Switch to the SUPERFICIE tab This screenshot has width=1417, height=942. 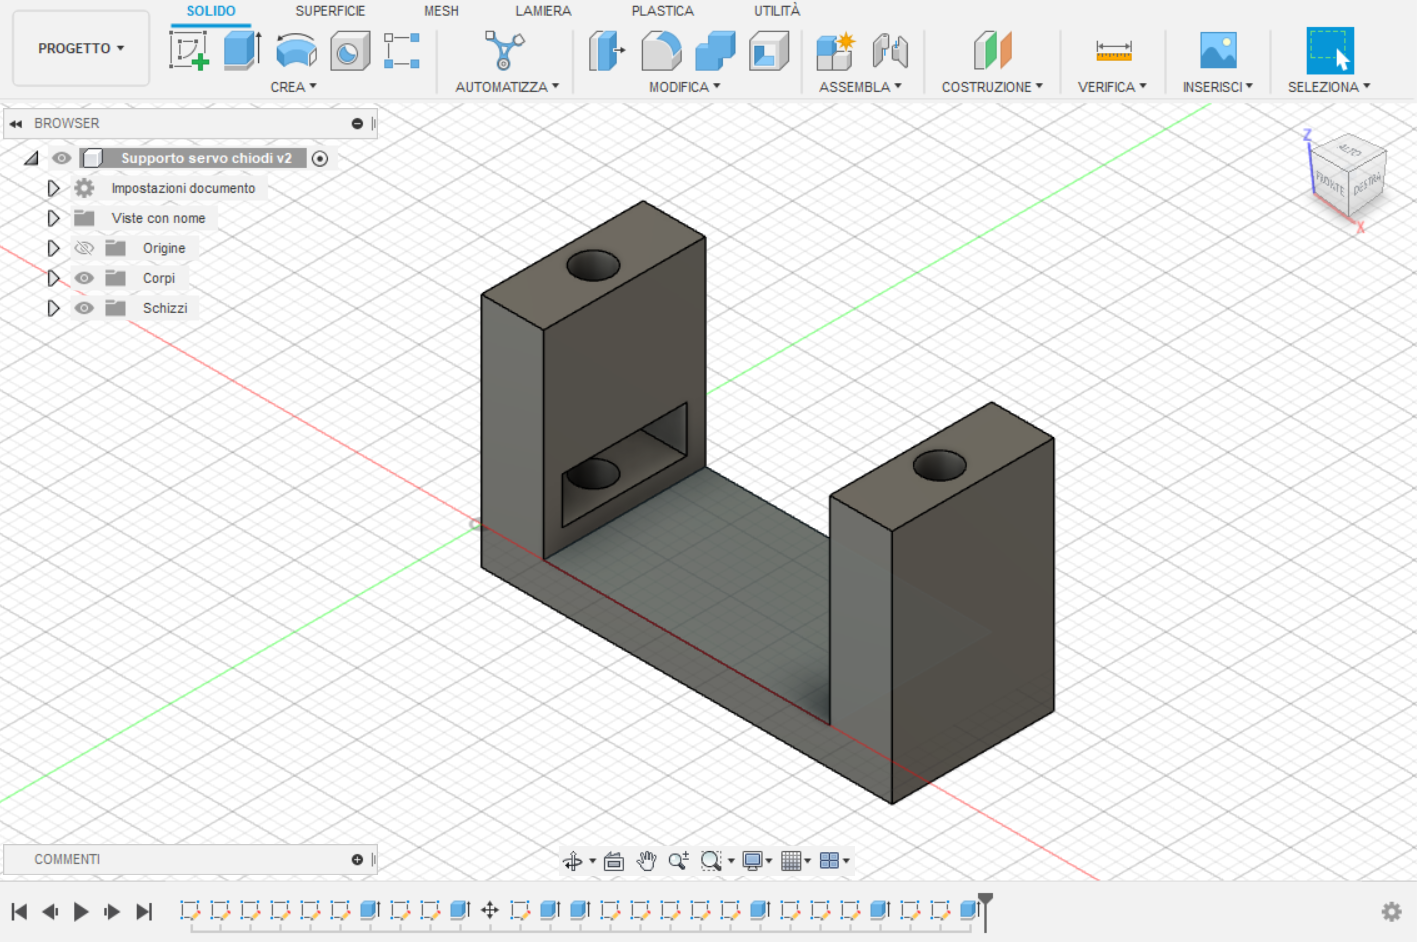(x=330, y=11)
